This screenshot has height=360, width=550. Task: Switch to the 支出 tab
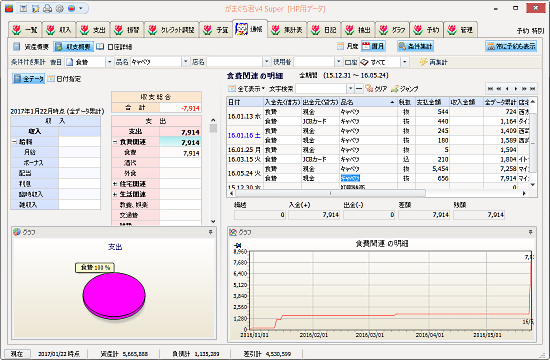point(93,30)
